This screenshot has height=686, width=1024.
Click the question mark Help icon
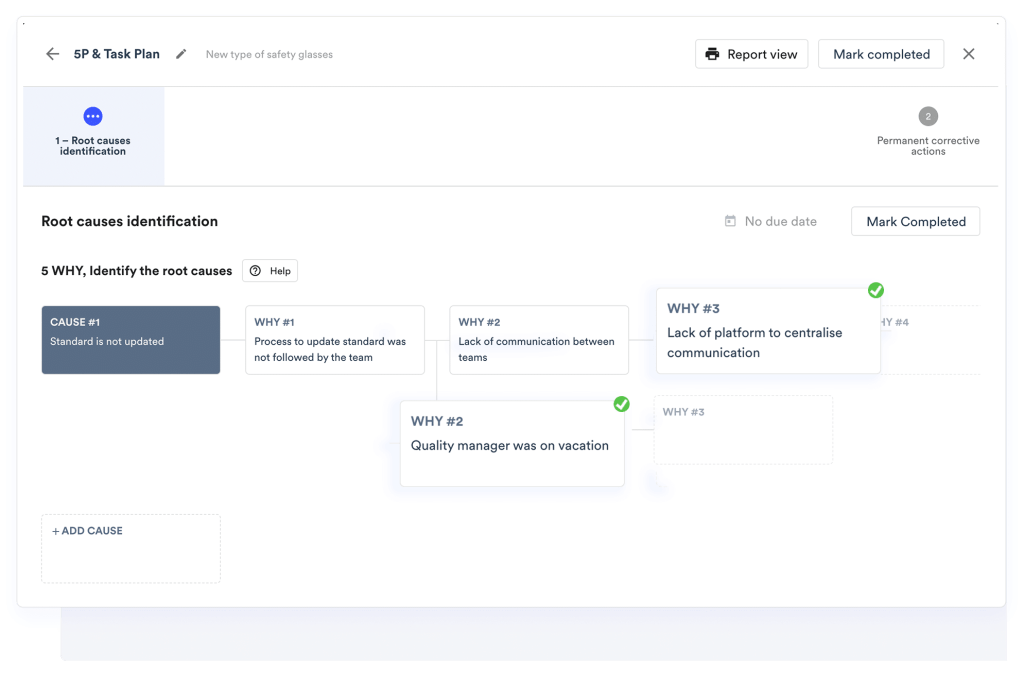point(256,271)
